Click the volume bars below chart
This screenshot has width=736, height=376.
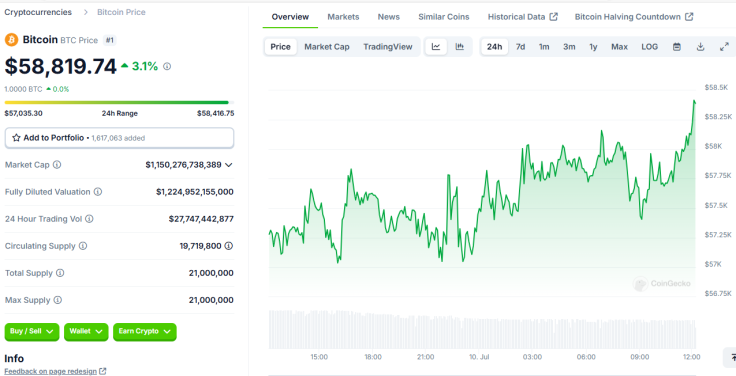482,329
